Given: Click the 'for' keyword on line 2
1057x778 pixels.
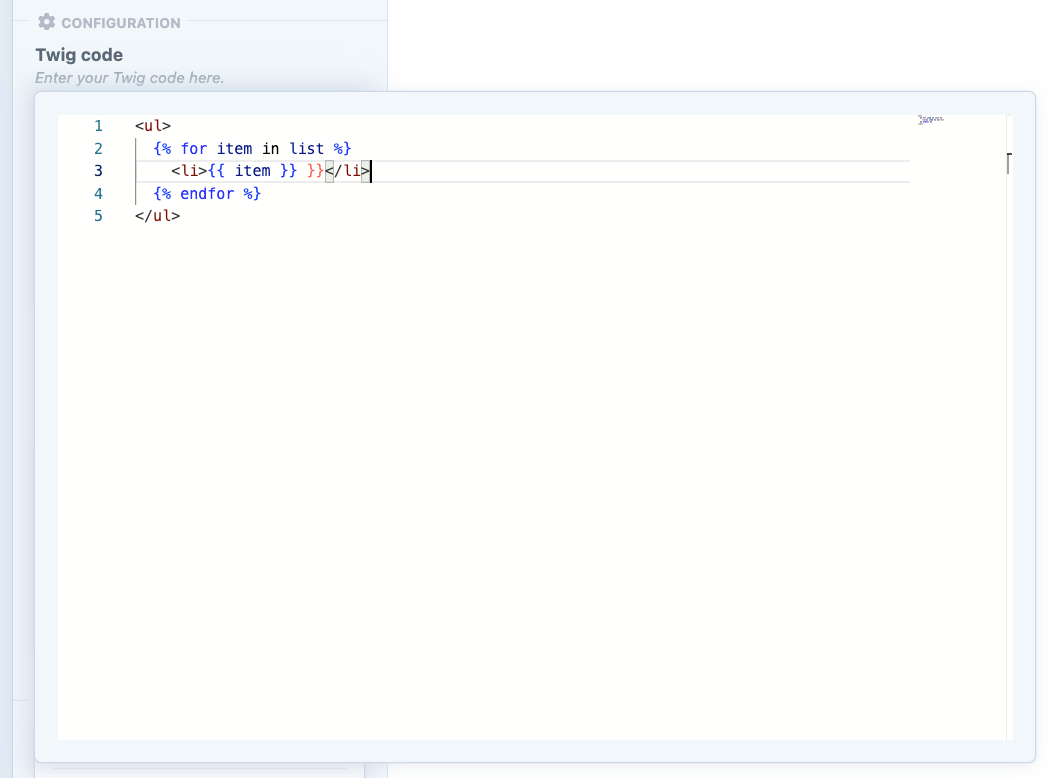Looking at the screenshot, I should click(194, 148).
